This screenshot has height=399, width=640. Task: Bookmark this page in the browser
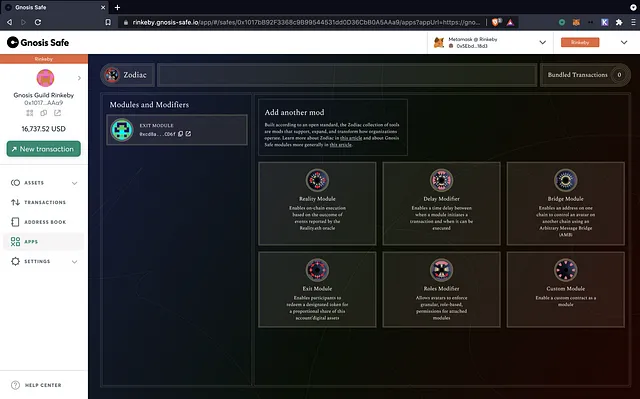pos(108,22)
